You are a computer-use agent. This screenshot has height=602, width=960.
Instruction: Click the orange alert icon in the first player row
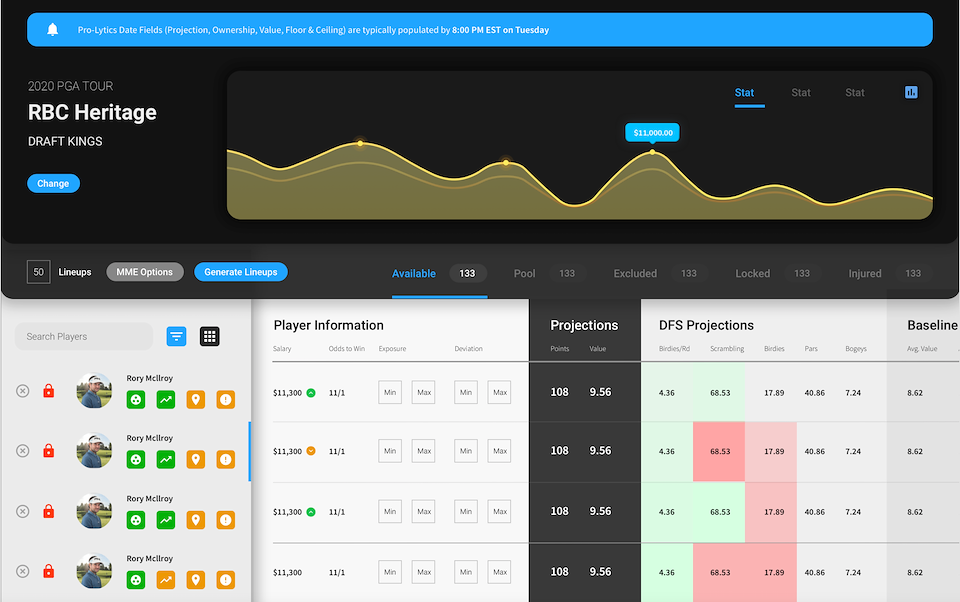tap(226, 400)
